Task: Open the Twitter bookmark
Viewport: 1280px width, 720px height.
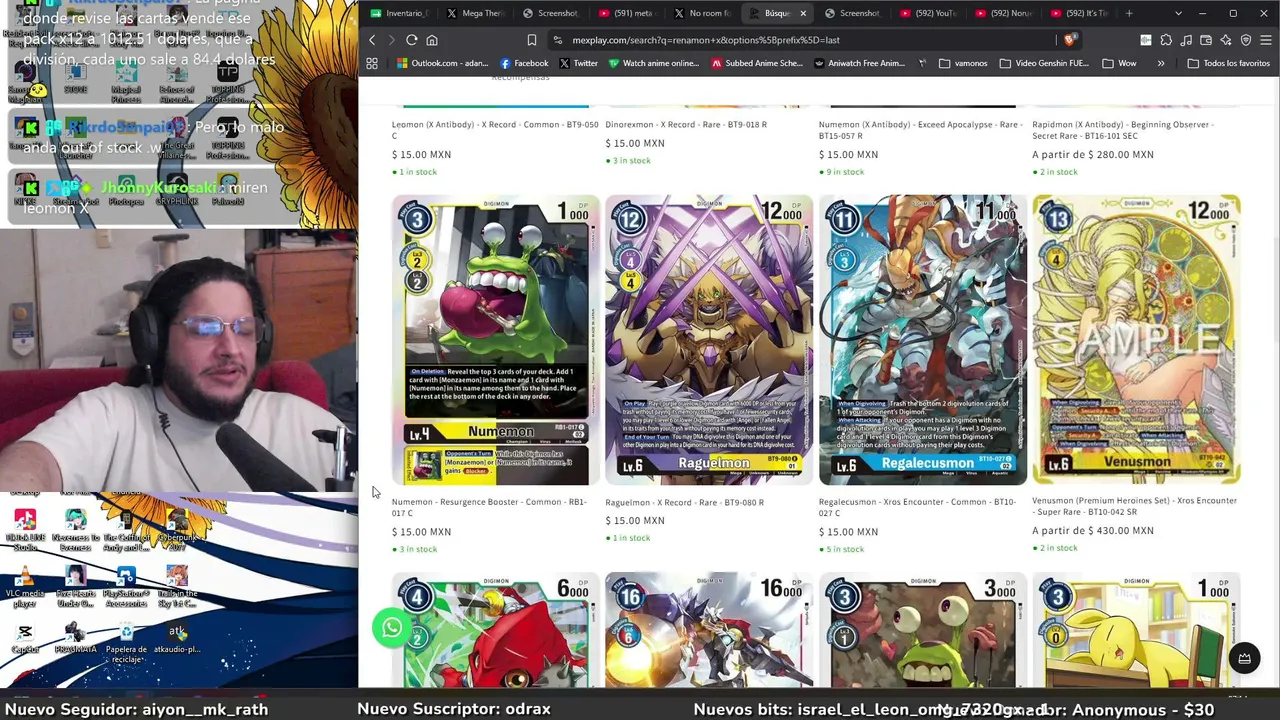Action: [x=578, y=63]
